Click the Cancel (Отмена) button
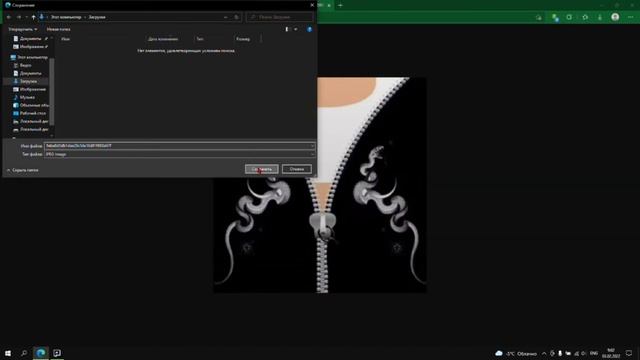 [297, 169]
